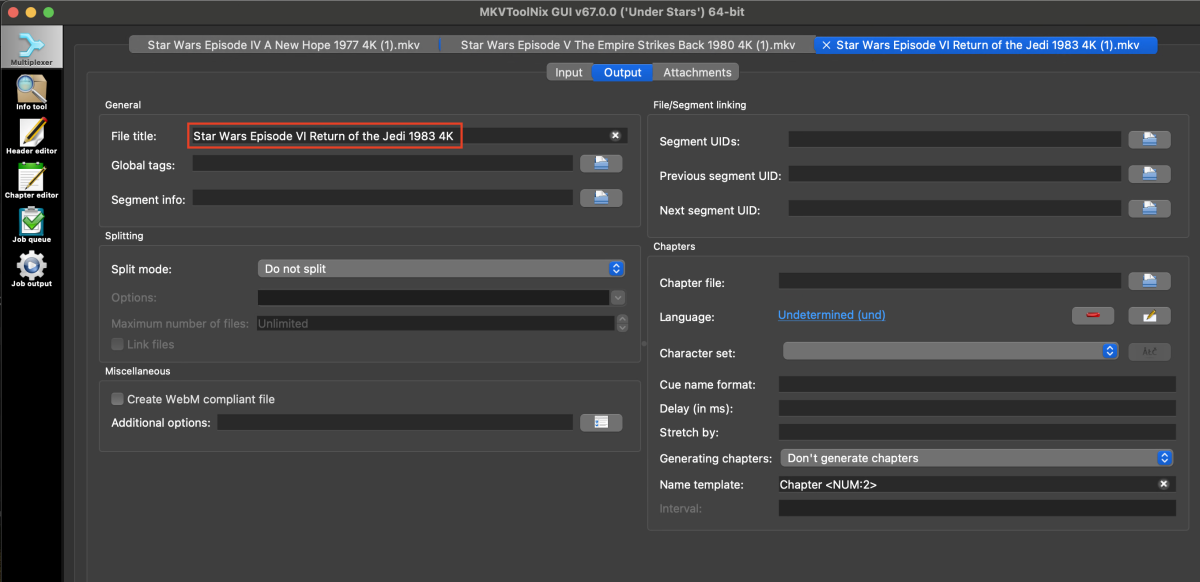
Task: Clear the File title field text
Action: coord(615,135)
